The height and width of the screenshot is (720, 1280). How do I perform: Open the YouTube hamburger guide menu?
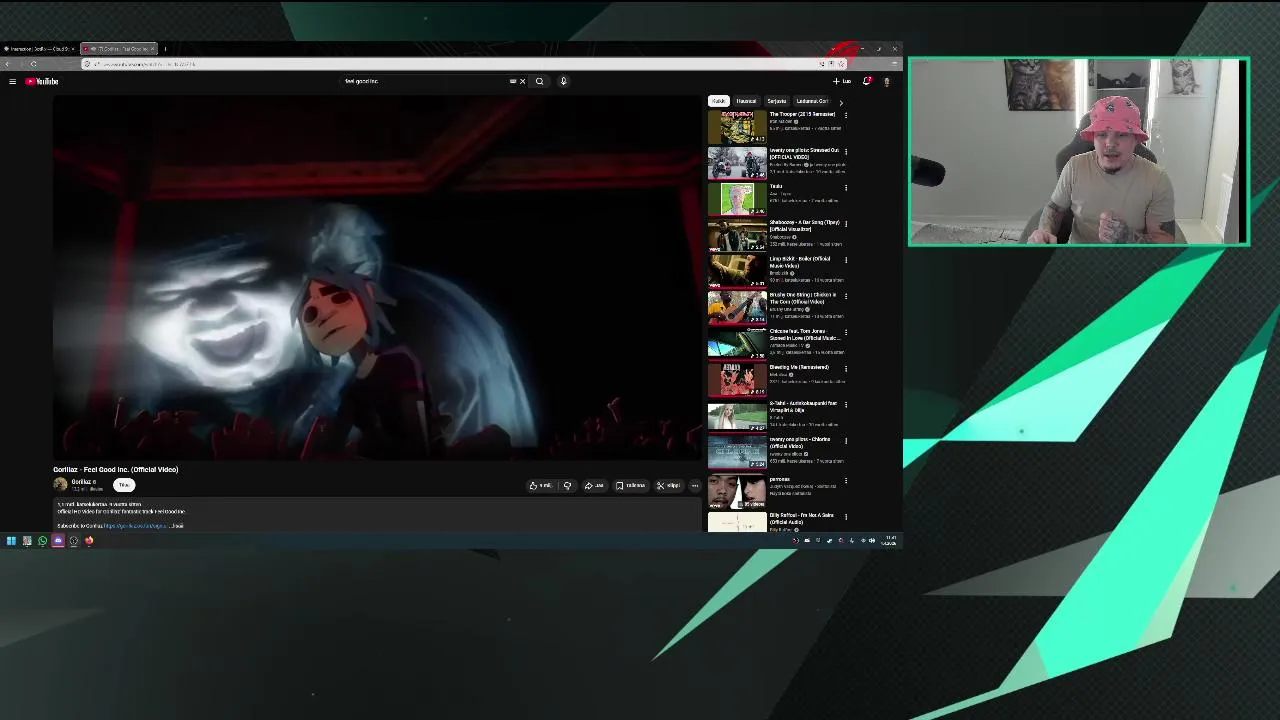[12, 81]
